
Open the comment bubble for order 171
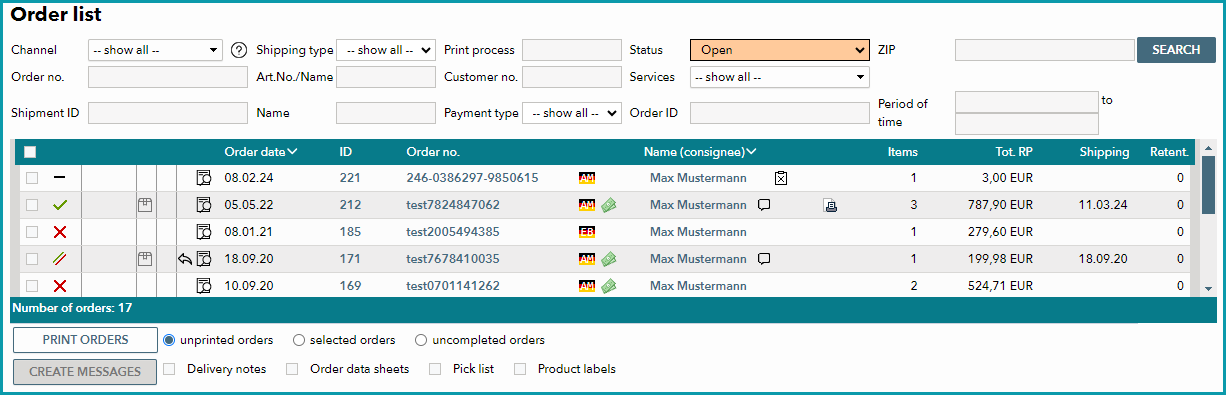coord(764,259)
